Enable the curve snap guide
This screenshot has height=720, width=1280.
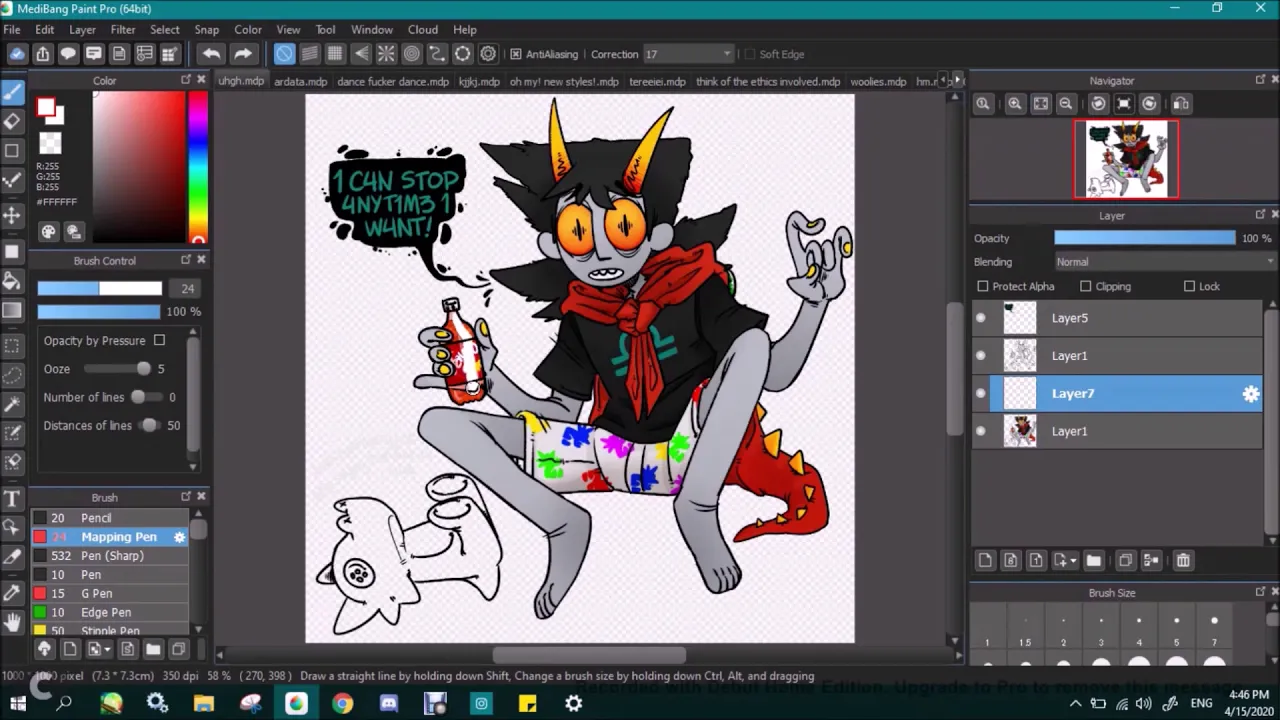click(437, 54)
